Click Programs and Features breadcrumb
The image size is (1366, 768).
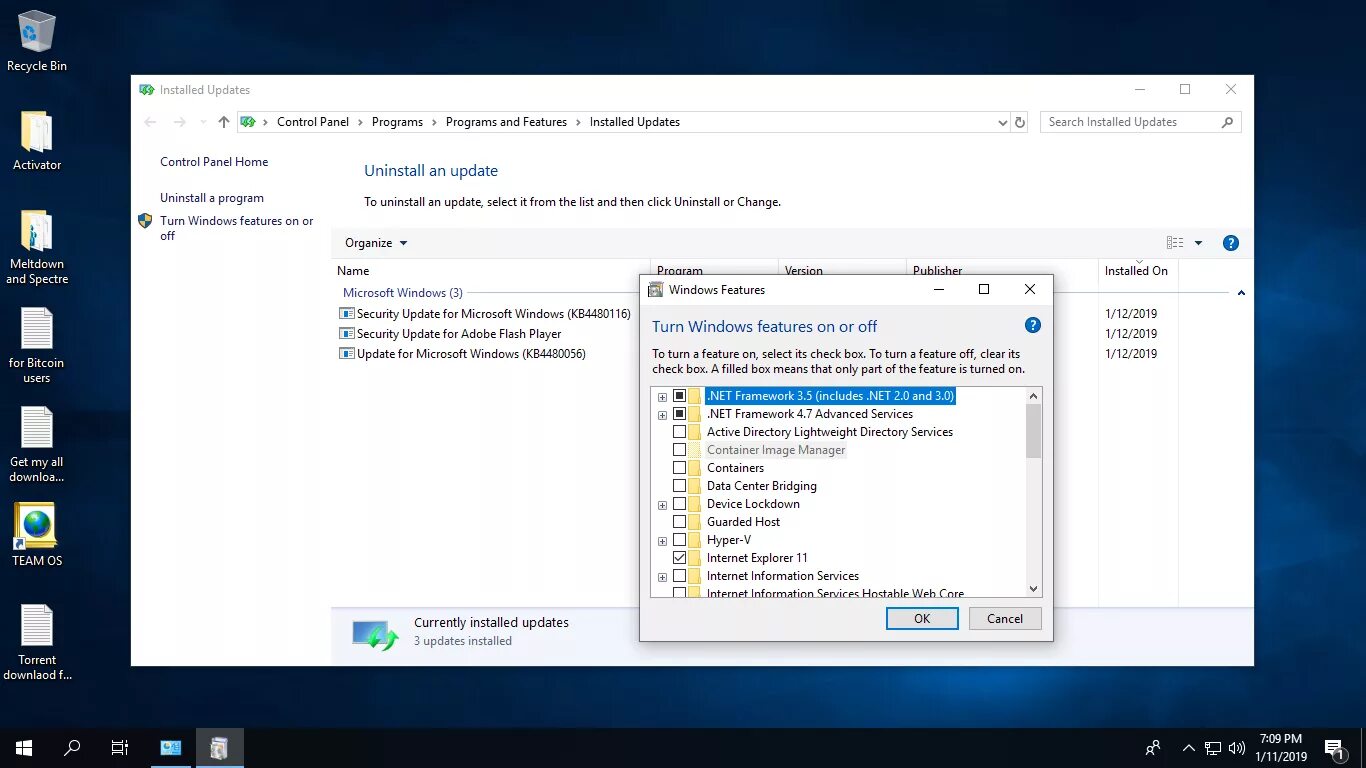pyautogui.click(x=506, y=122)
